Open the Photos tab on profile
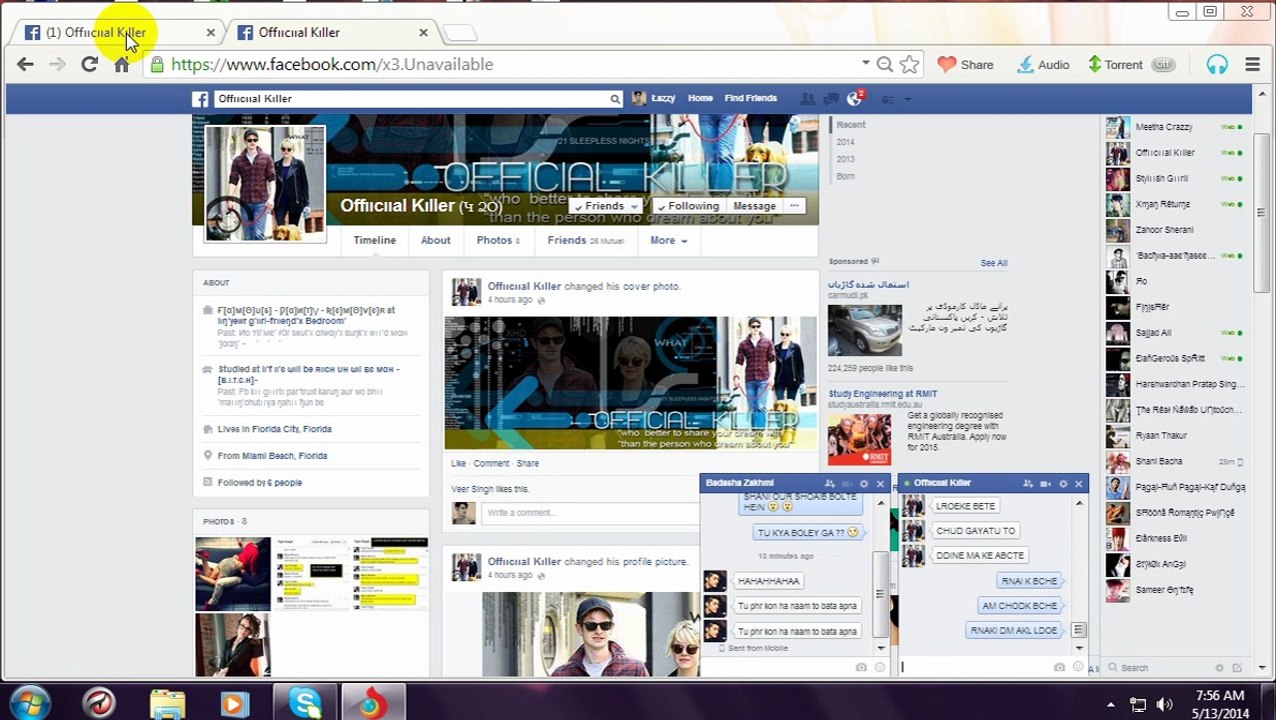1276x720 pixels. [x=498, y=241]
